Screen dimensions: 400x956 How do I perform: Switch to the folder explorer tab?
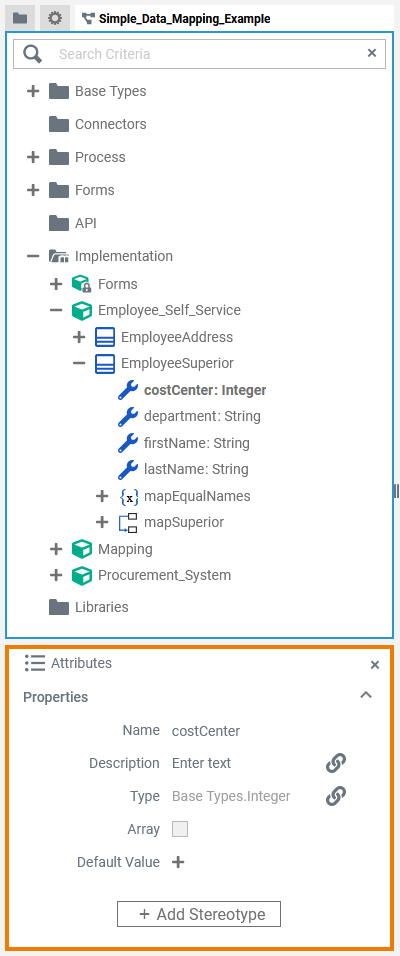pyautogui.click(x=20, y=18)
